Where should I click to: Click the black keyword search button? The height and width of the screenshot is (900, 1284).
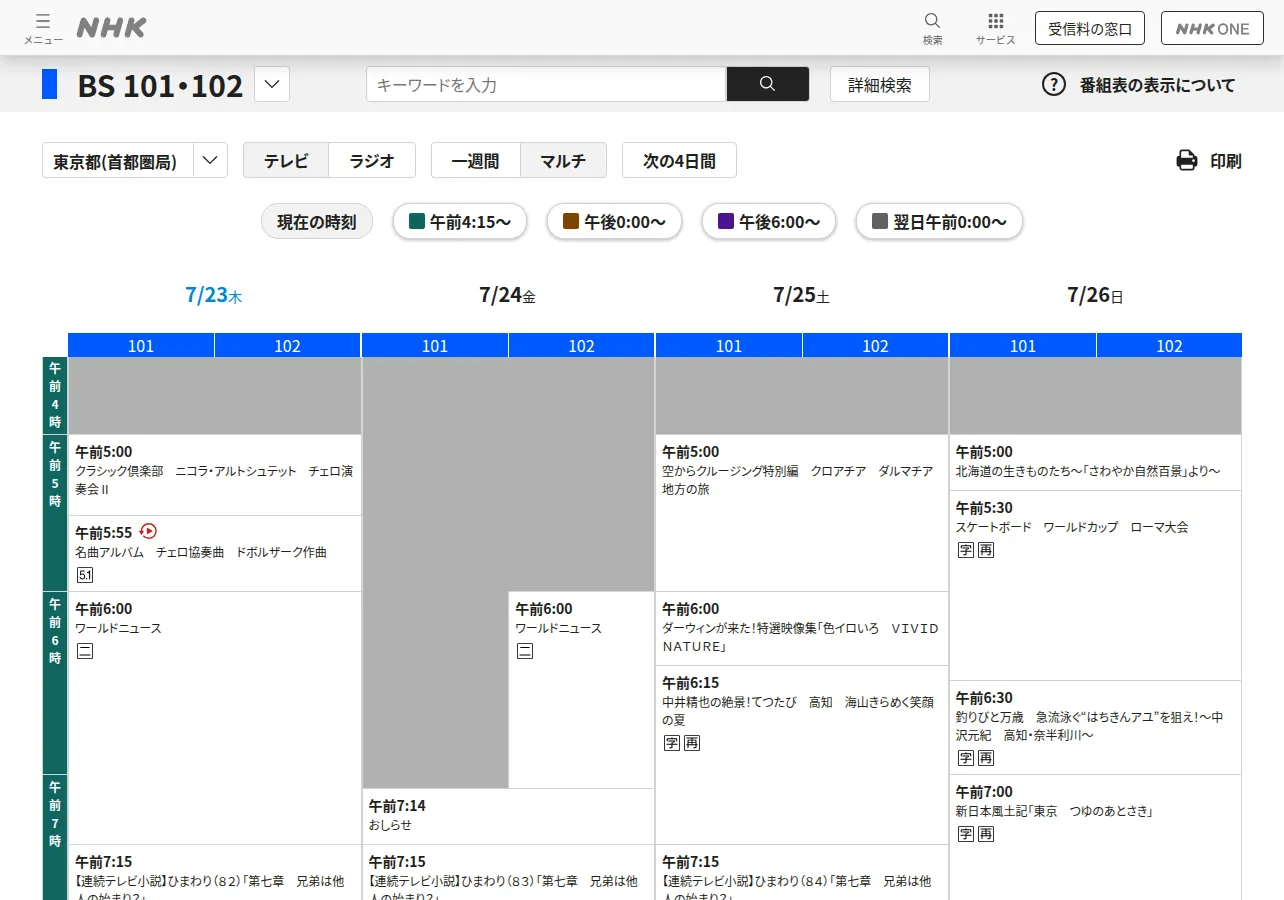pos(768,84)
